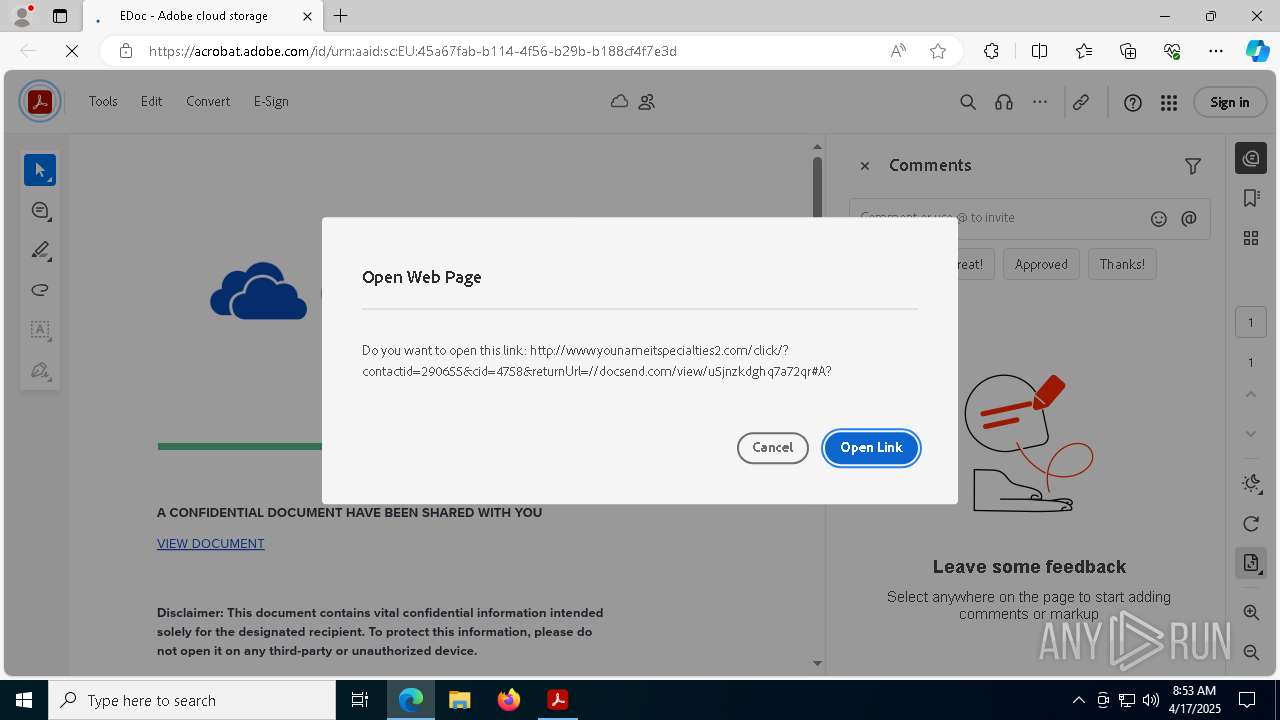
Task: Open the Acrobat more options ellipsis
Action: [x=1040, y=102]
